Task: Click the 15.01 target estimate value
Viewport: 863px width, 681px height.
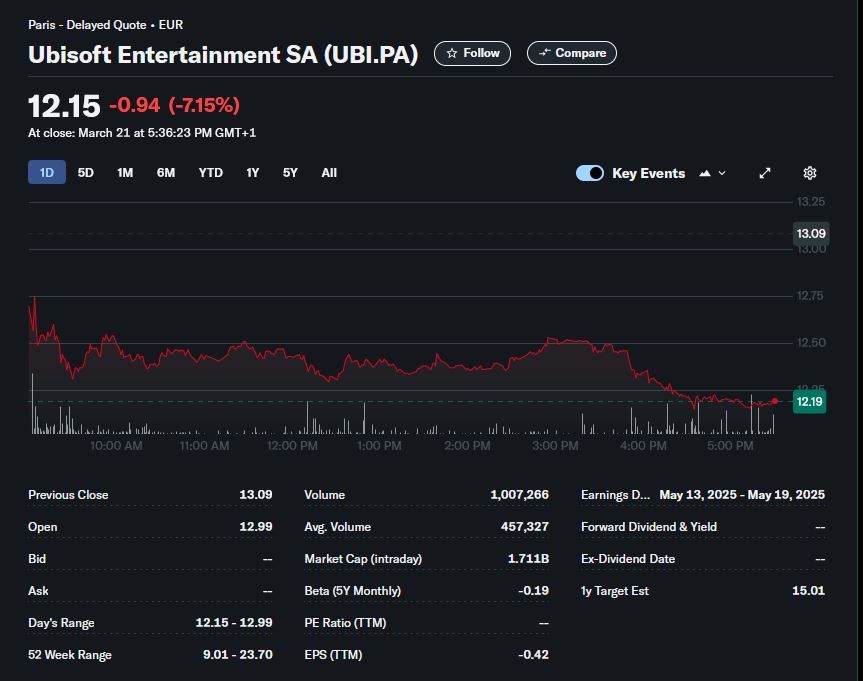Action: click(x=809, y=591)
